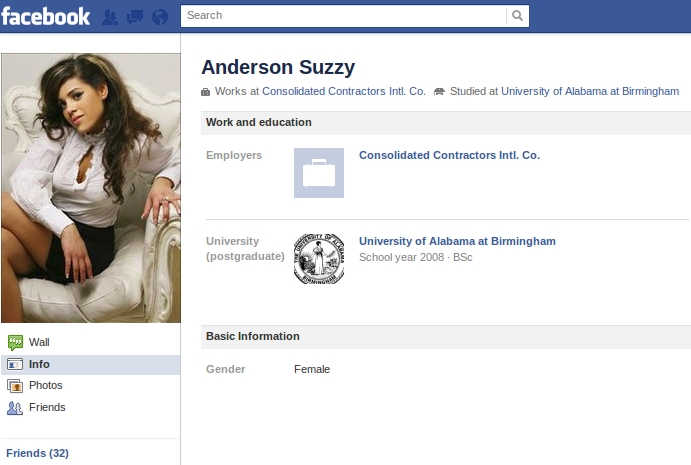The height and width of the screenshot is (465, 691).
Task: Click the profile photo
Action: (x=91, y=188)
